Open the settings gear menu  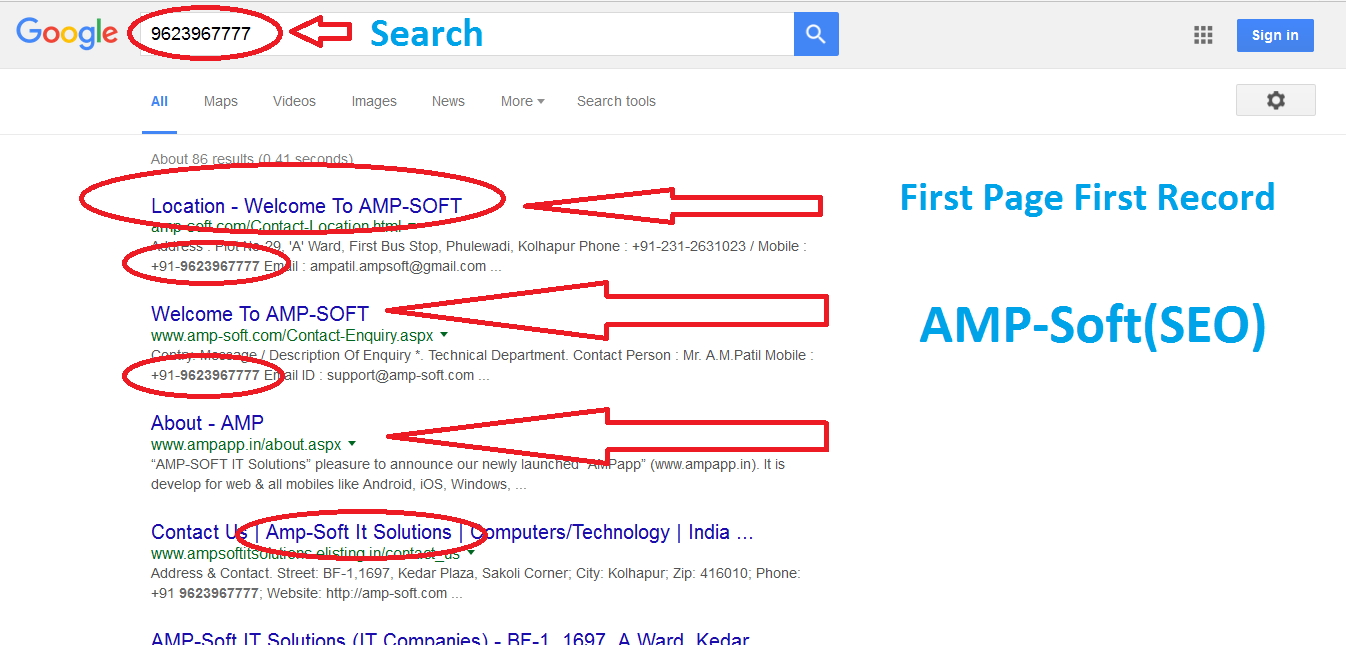click(x=1275, y=100)
